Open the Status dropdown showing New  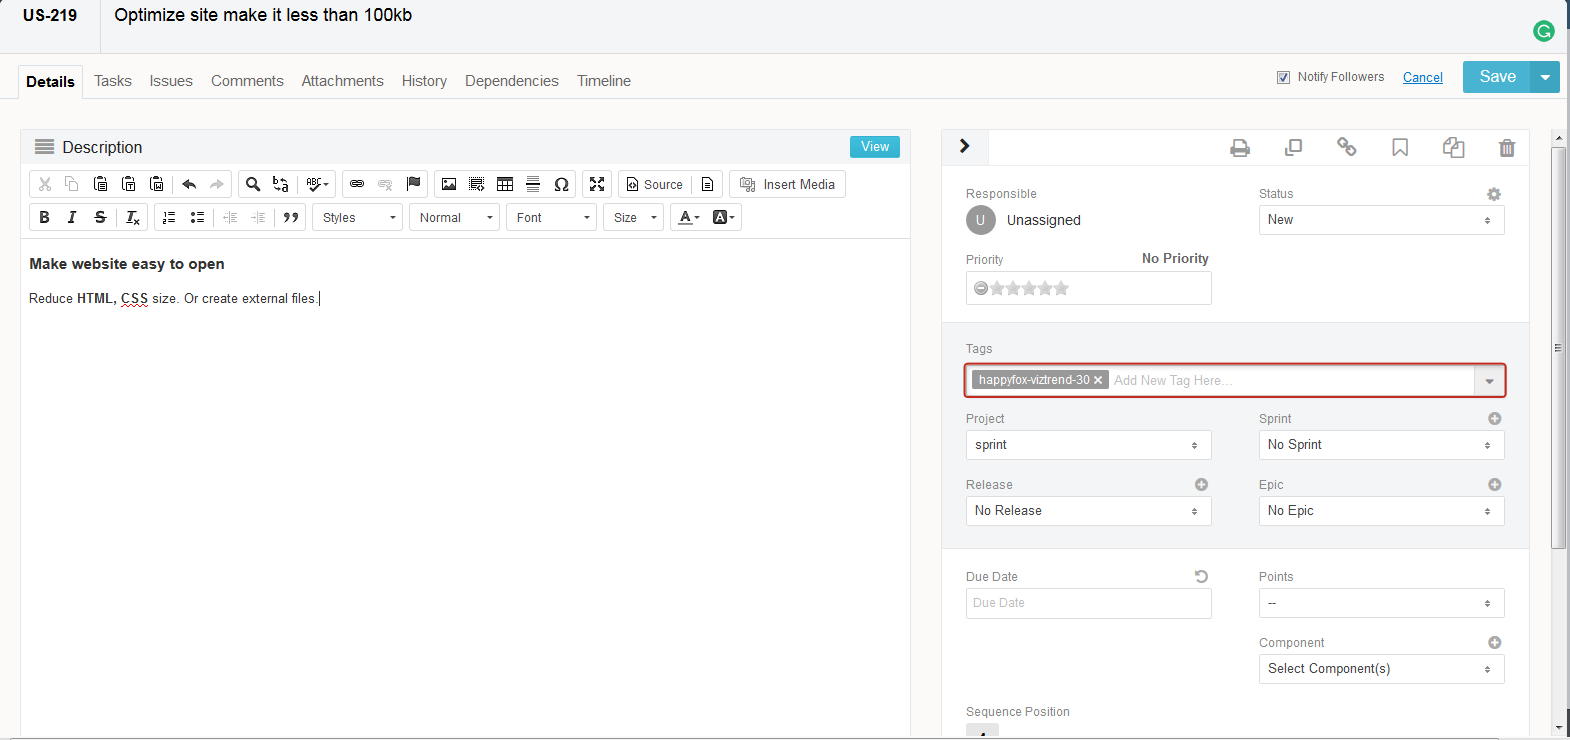[1380, 220]
